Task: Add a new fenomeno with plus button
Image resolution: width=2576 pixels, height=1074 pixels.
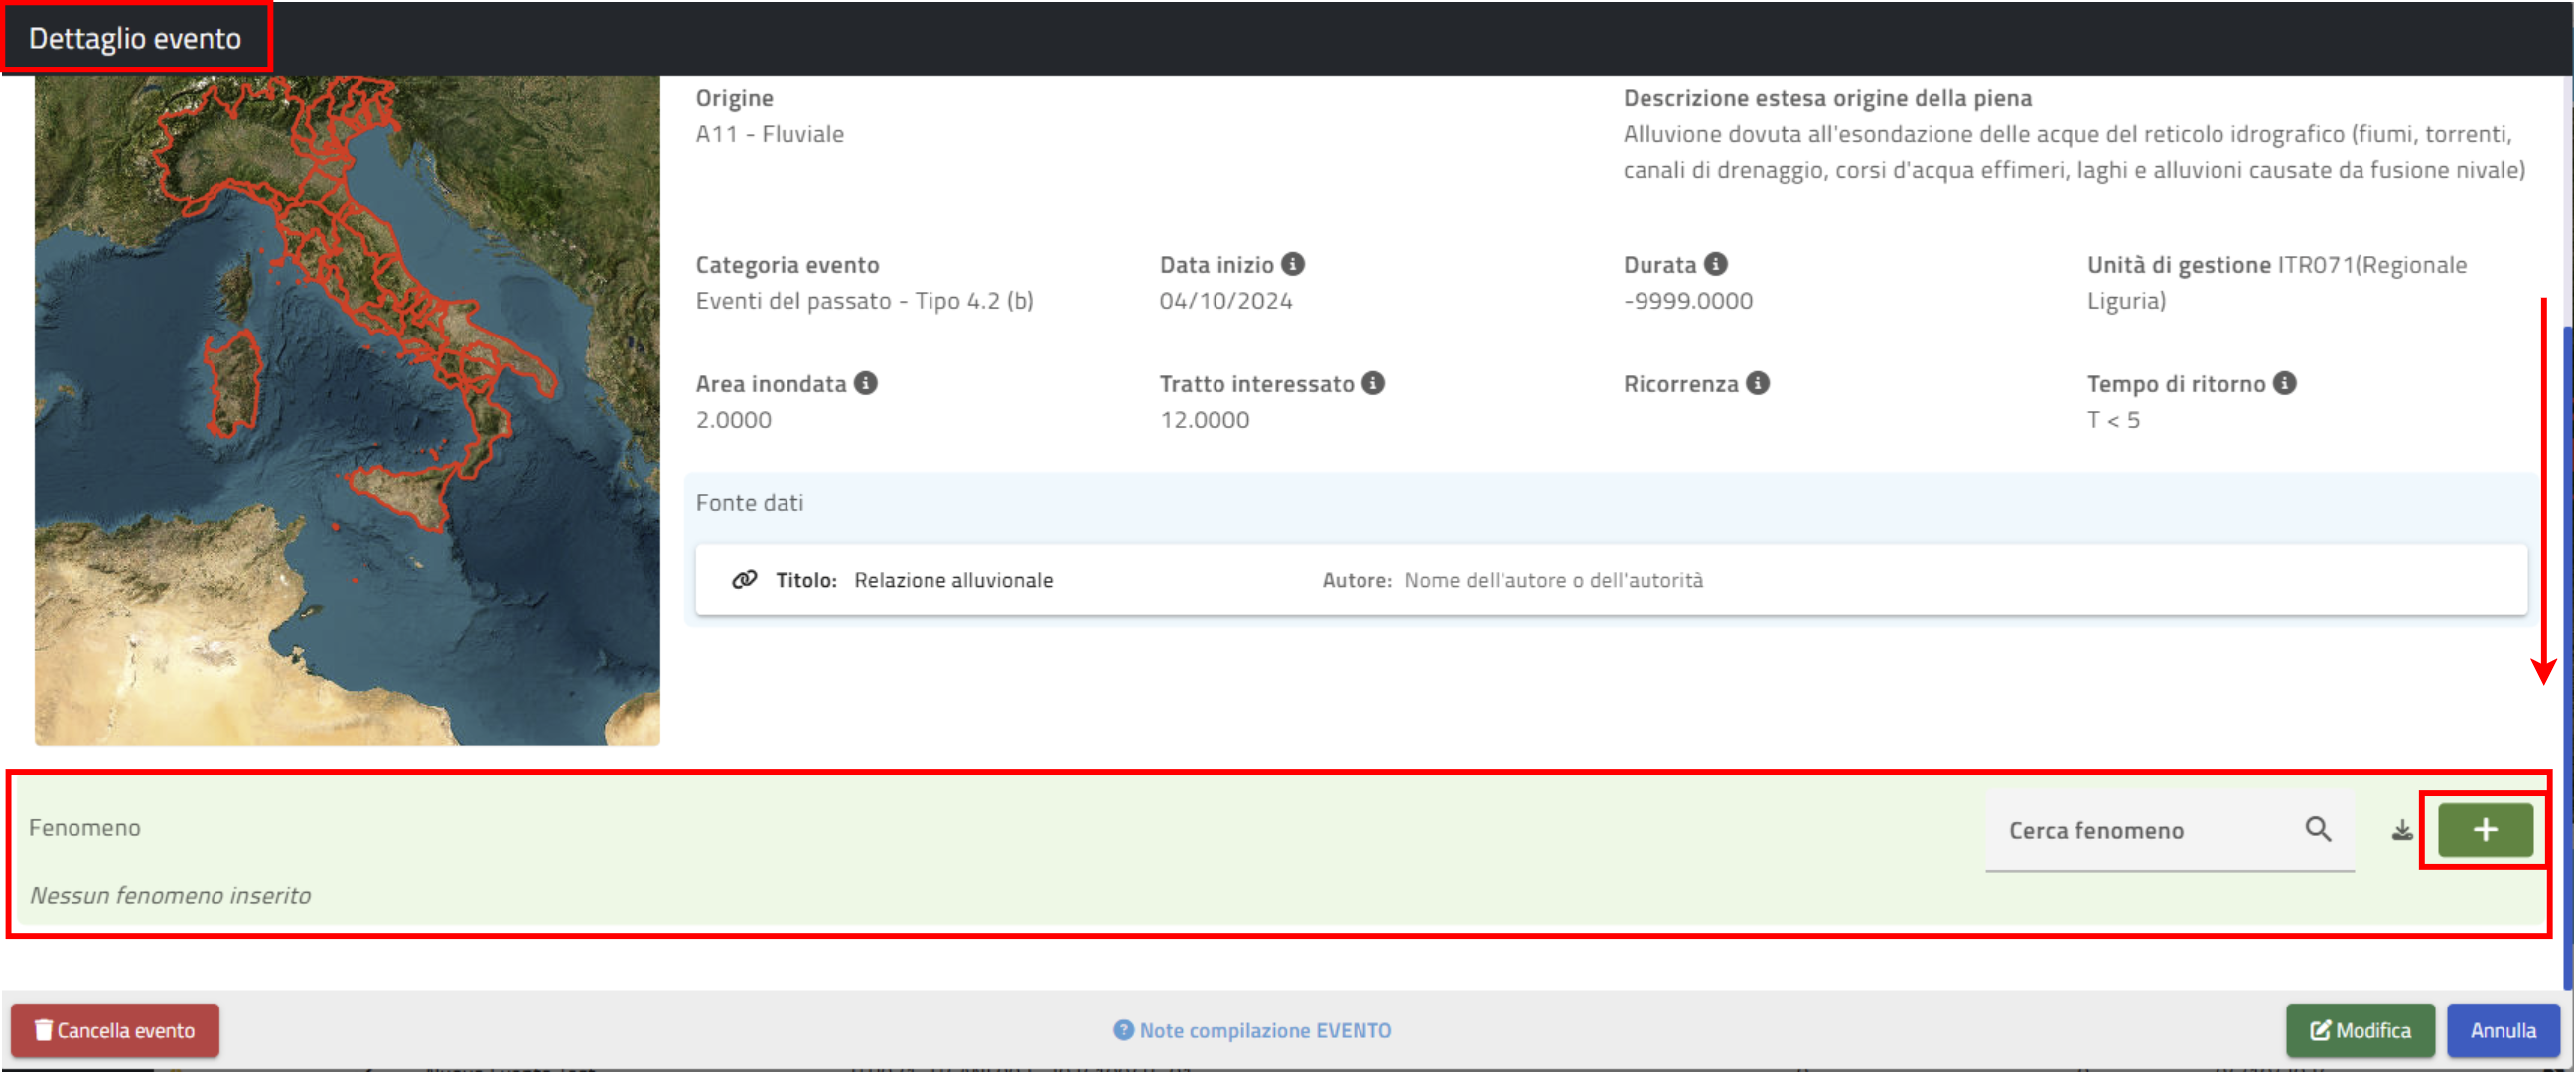Action: coord(2485,829)
